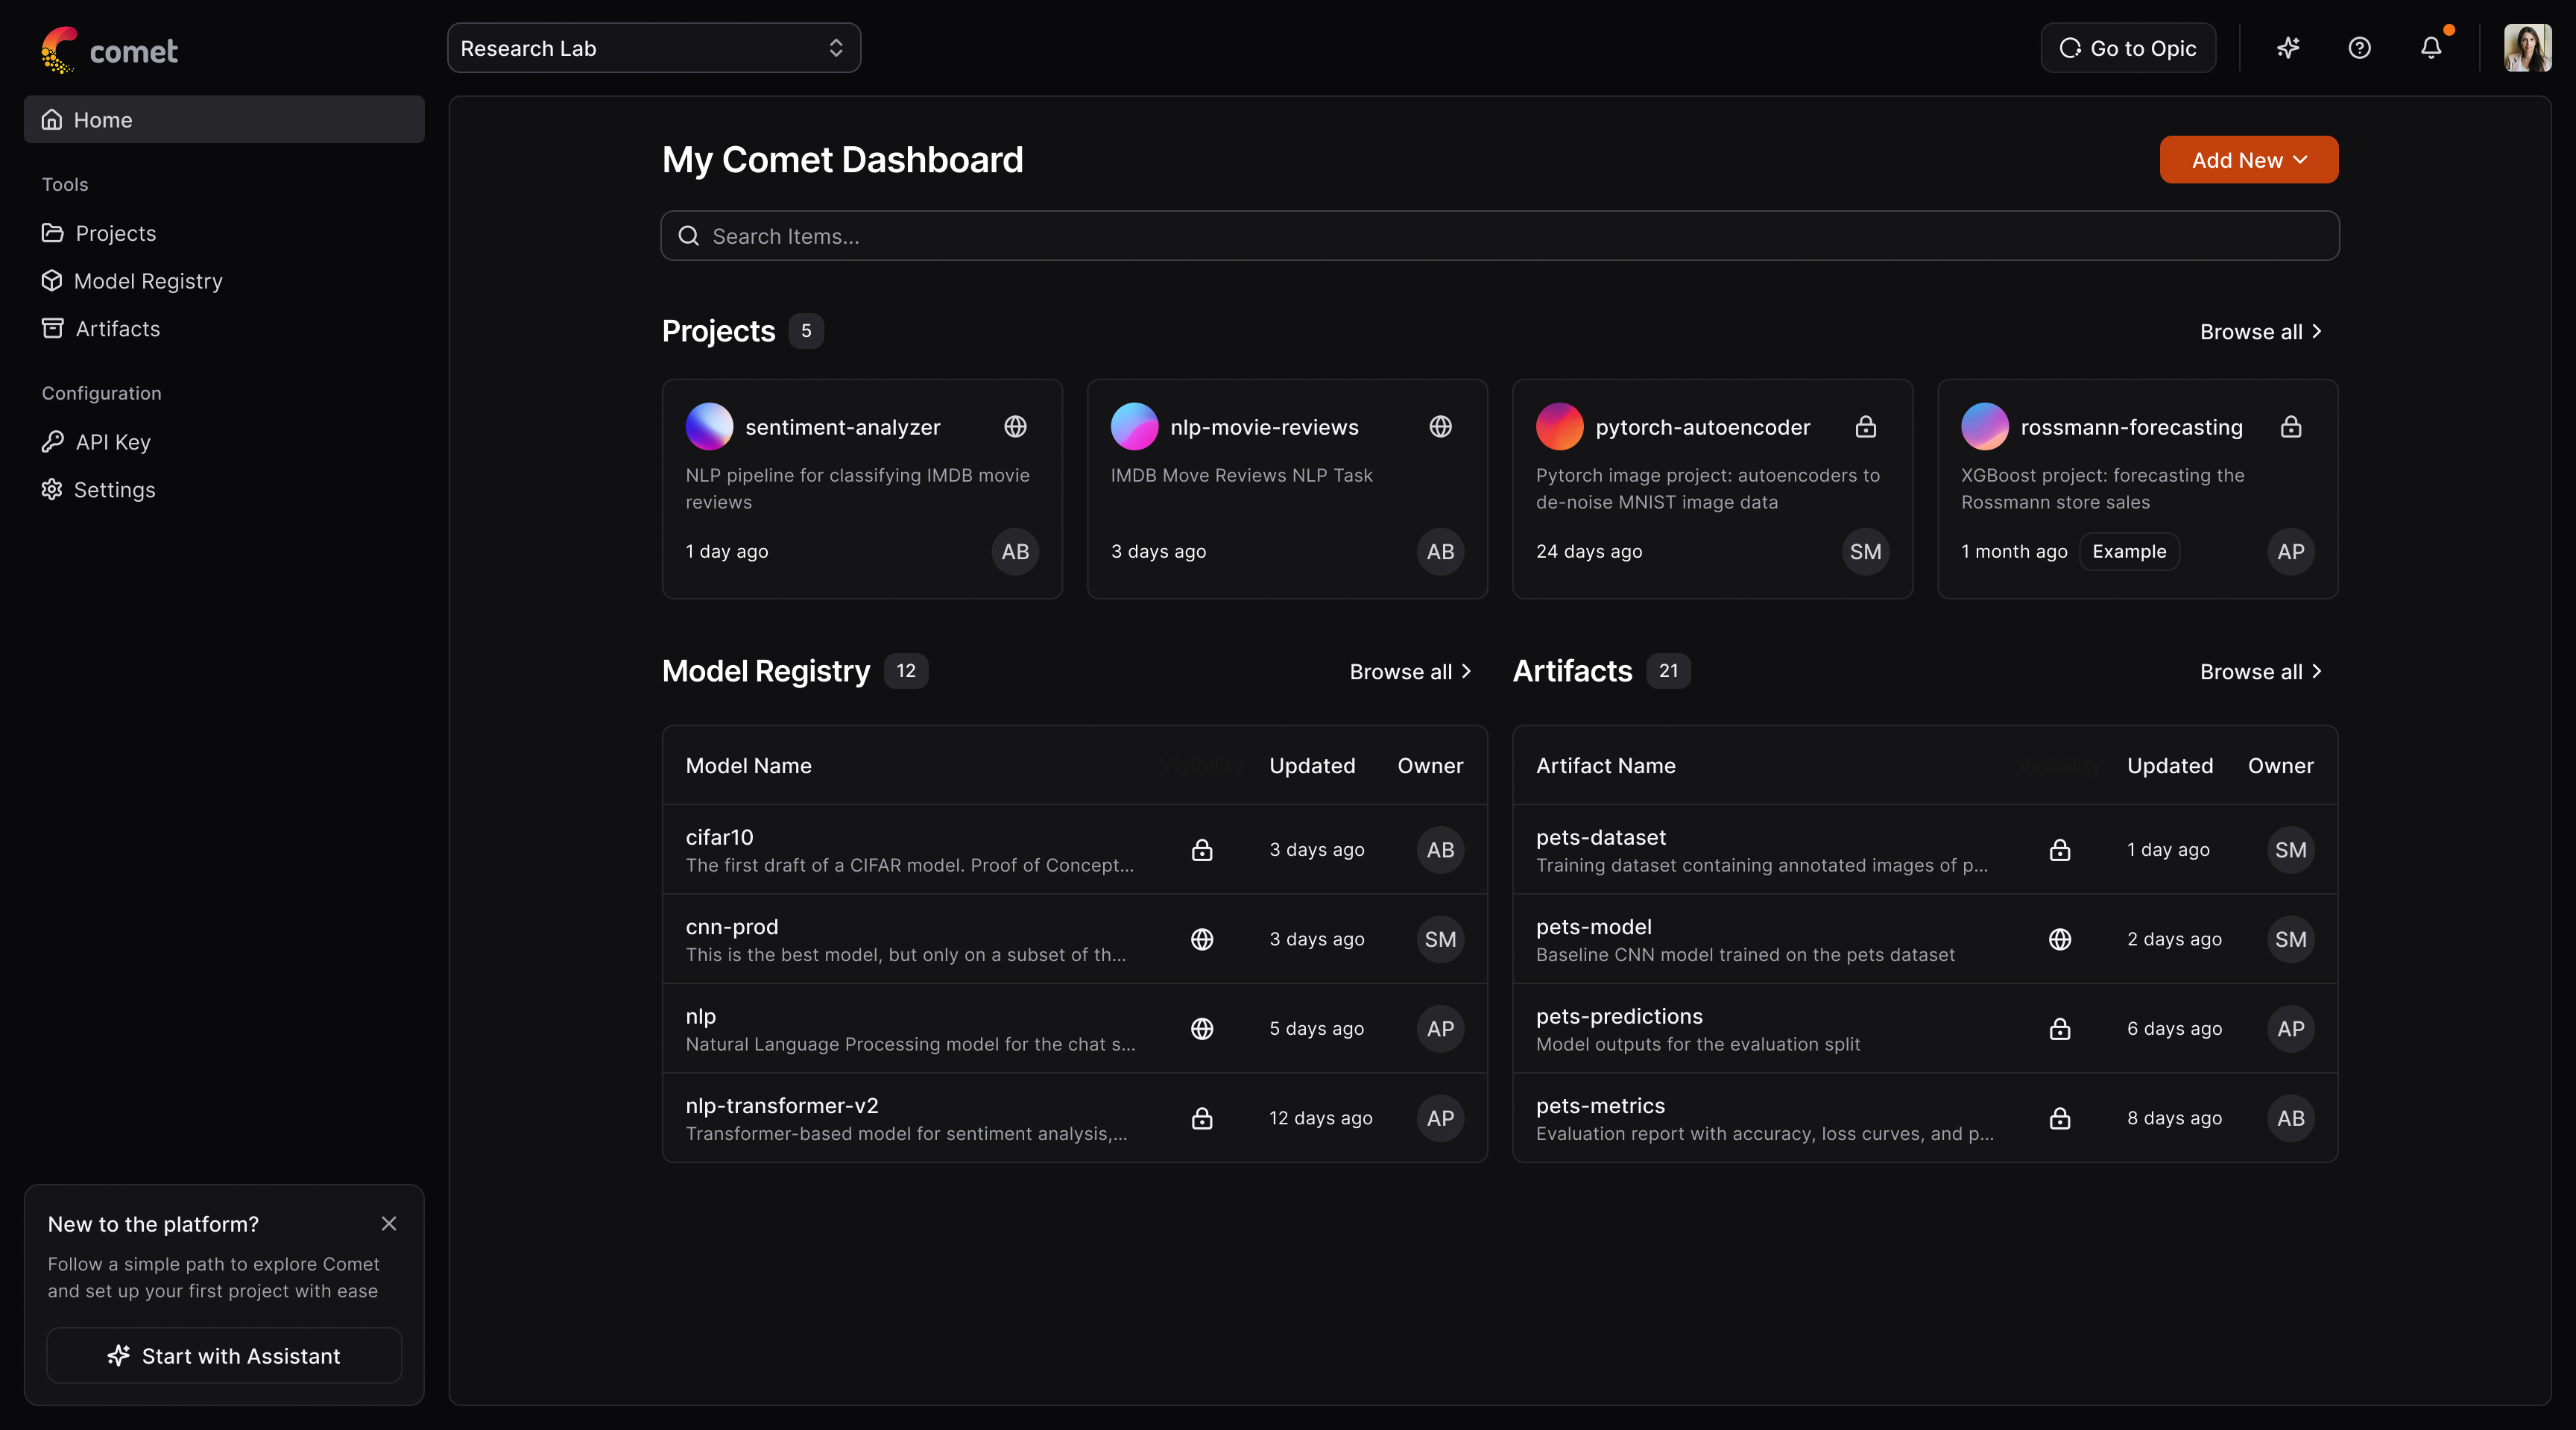
Task: Click the SM owner avatar on pytorch-autoencoder card
Action: [1865, 552]
